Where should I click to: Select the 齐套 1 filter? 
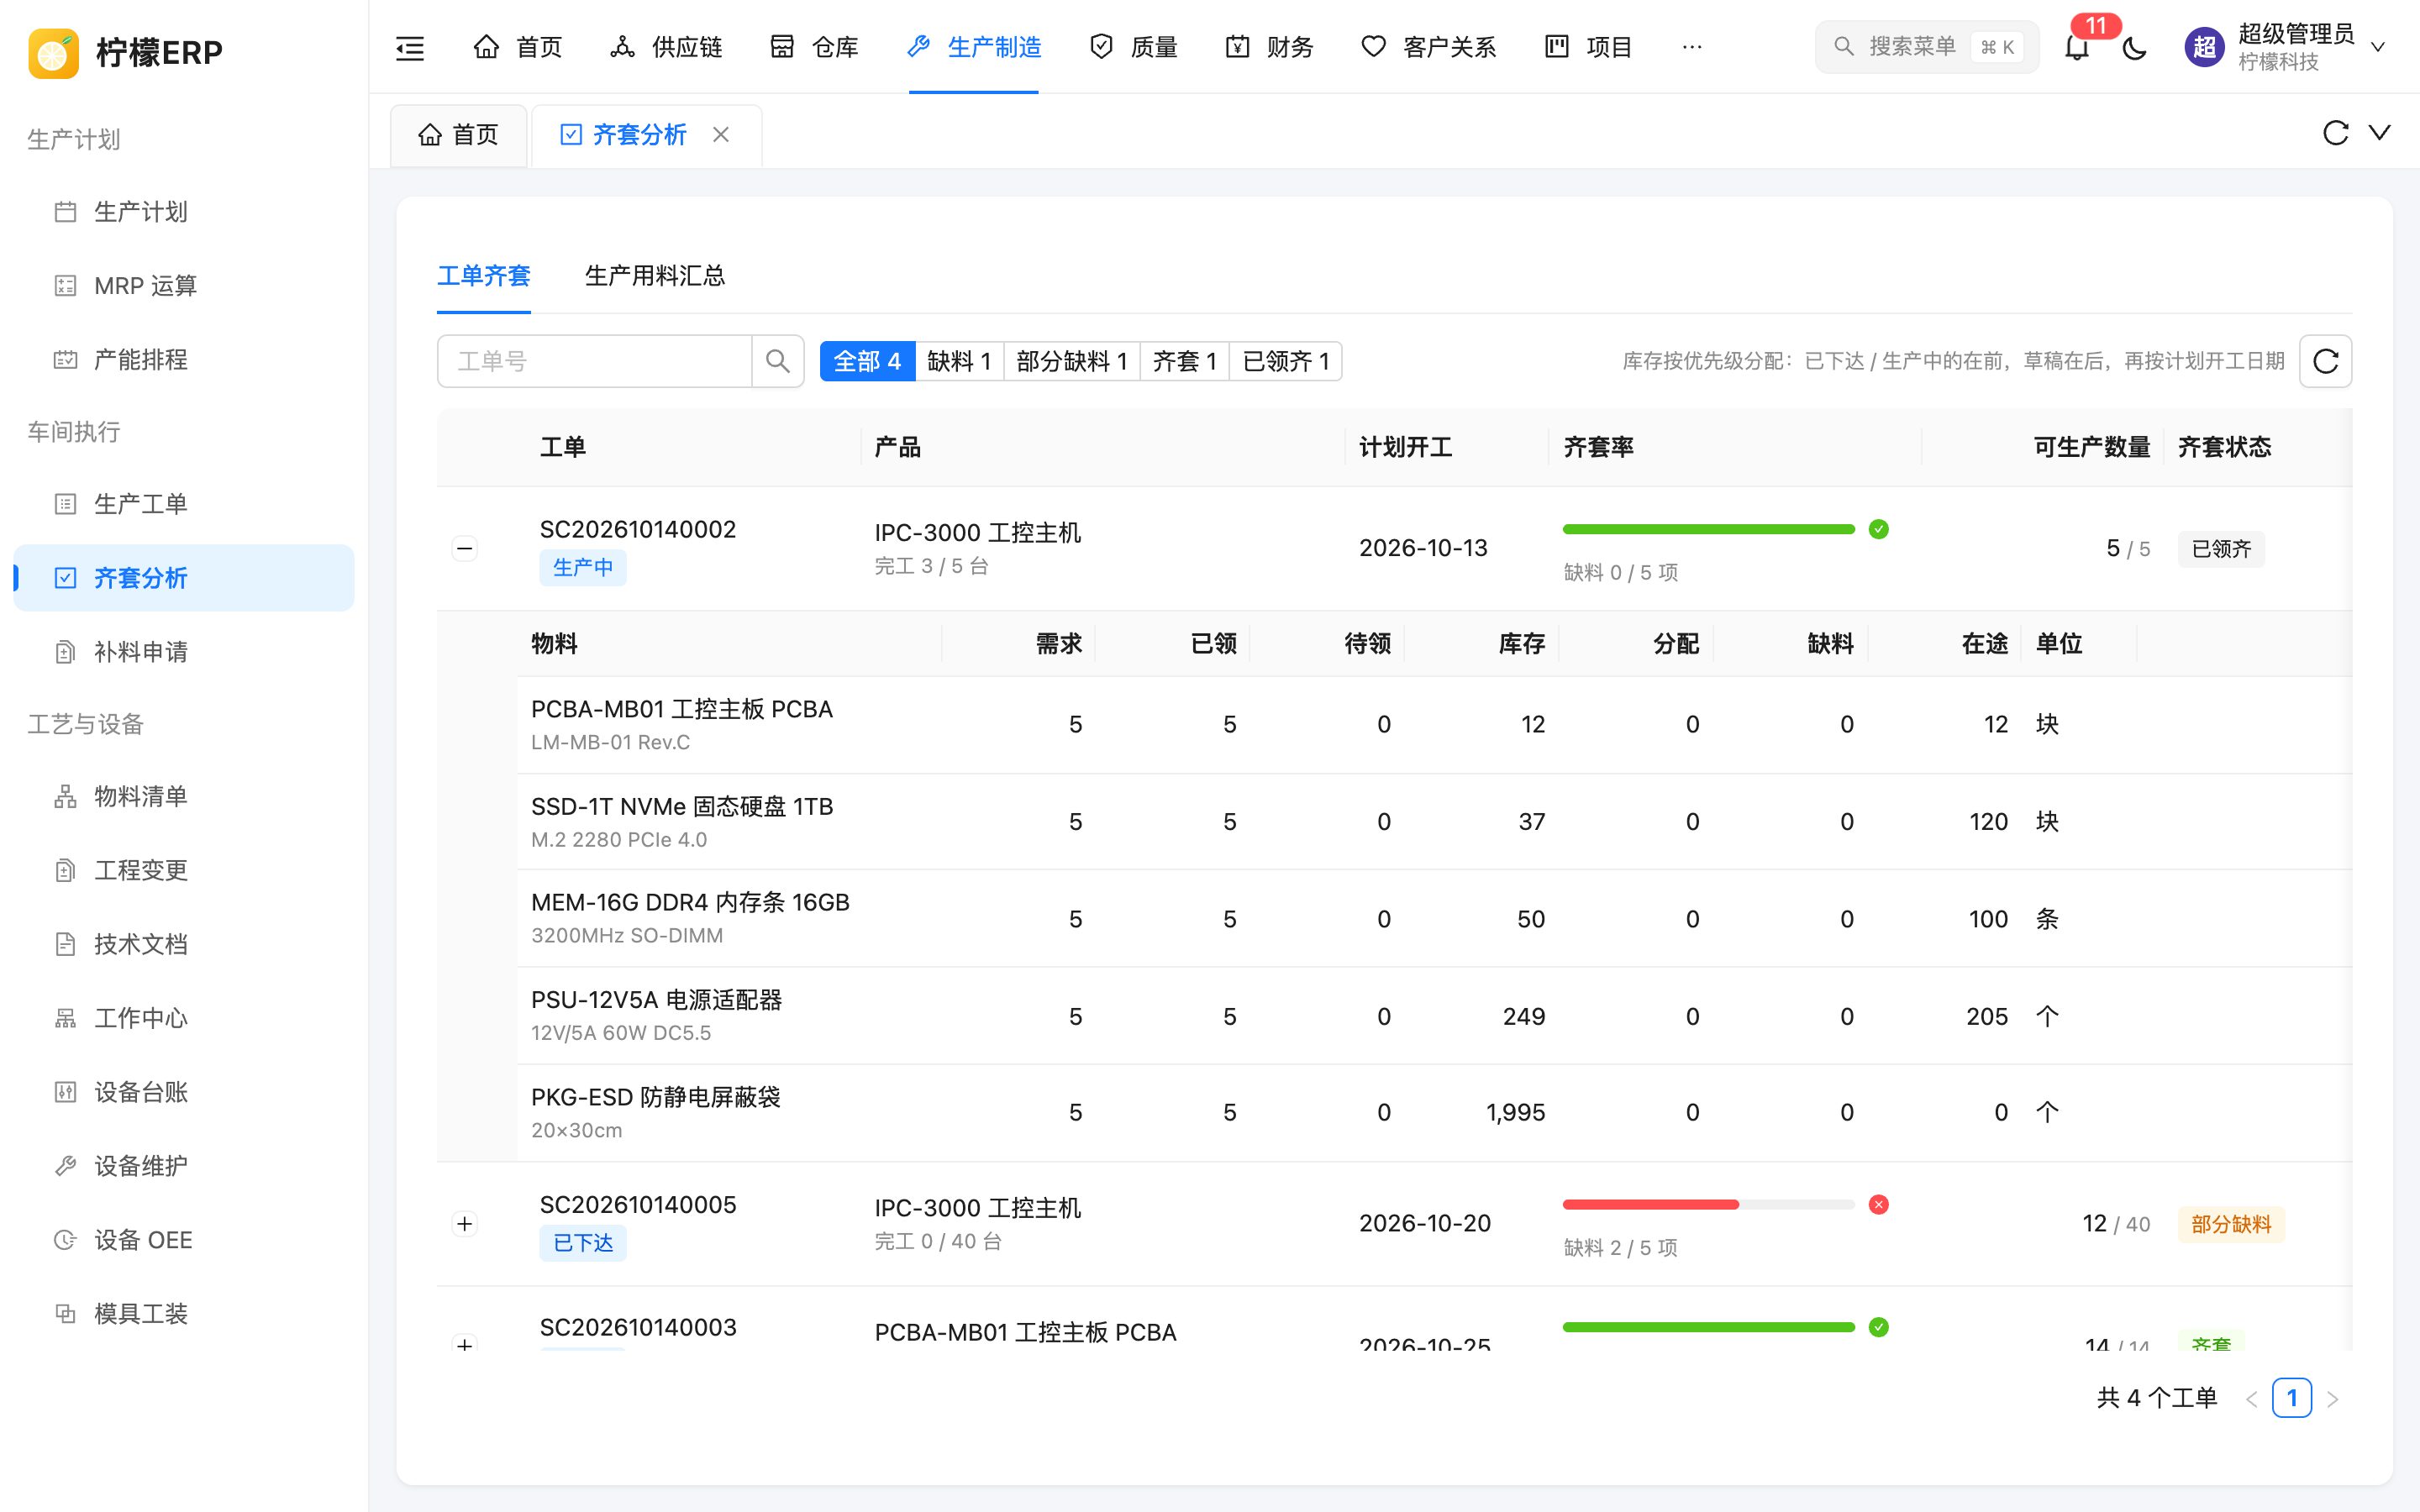(x=1185, y=361)
